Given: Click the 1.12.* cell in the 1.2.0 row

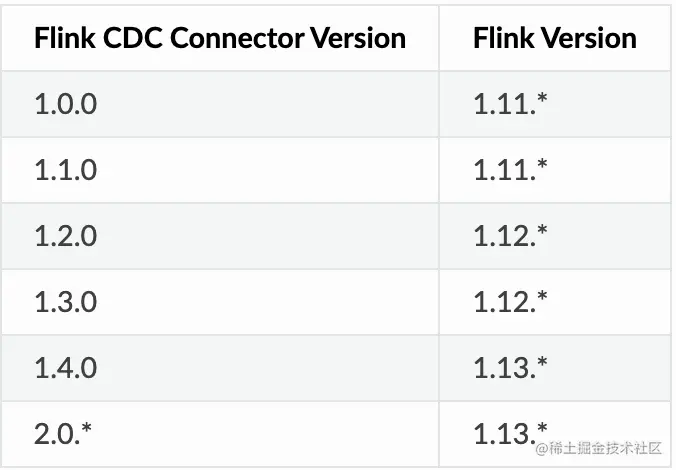Looking at the screenshot, I should click(510, 236).
